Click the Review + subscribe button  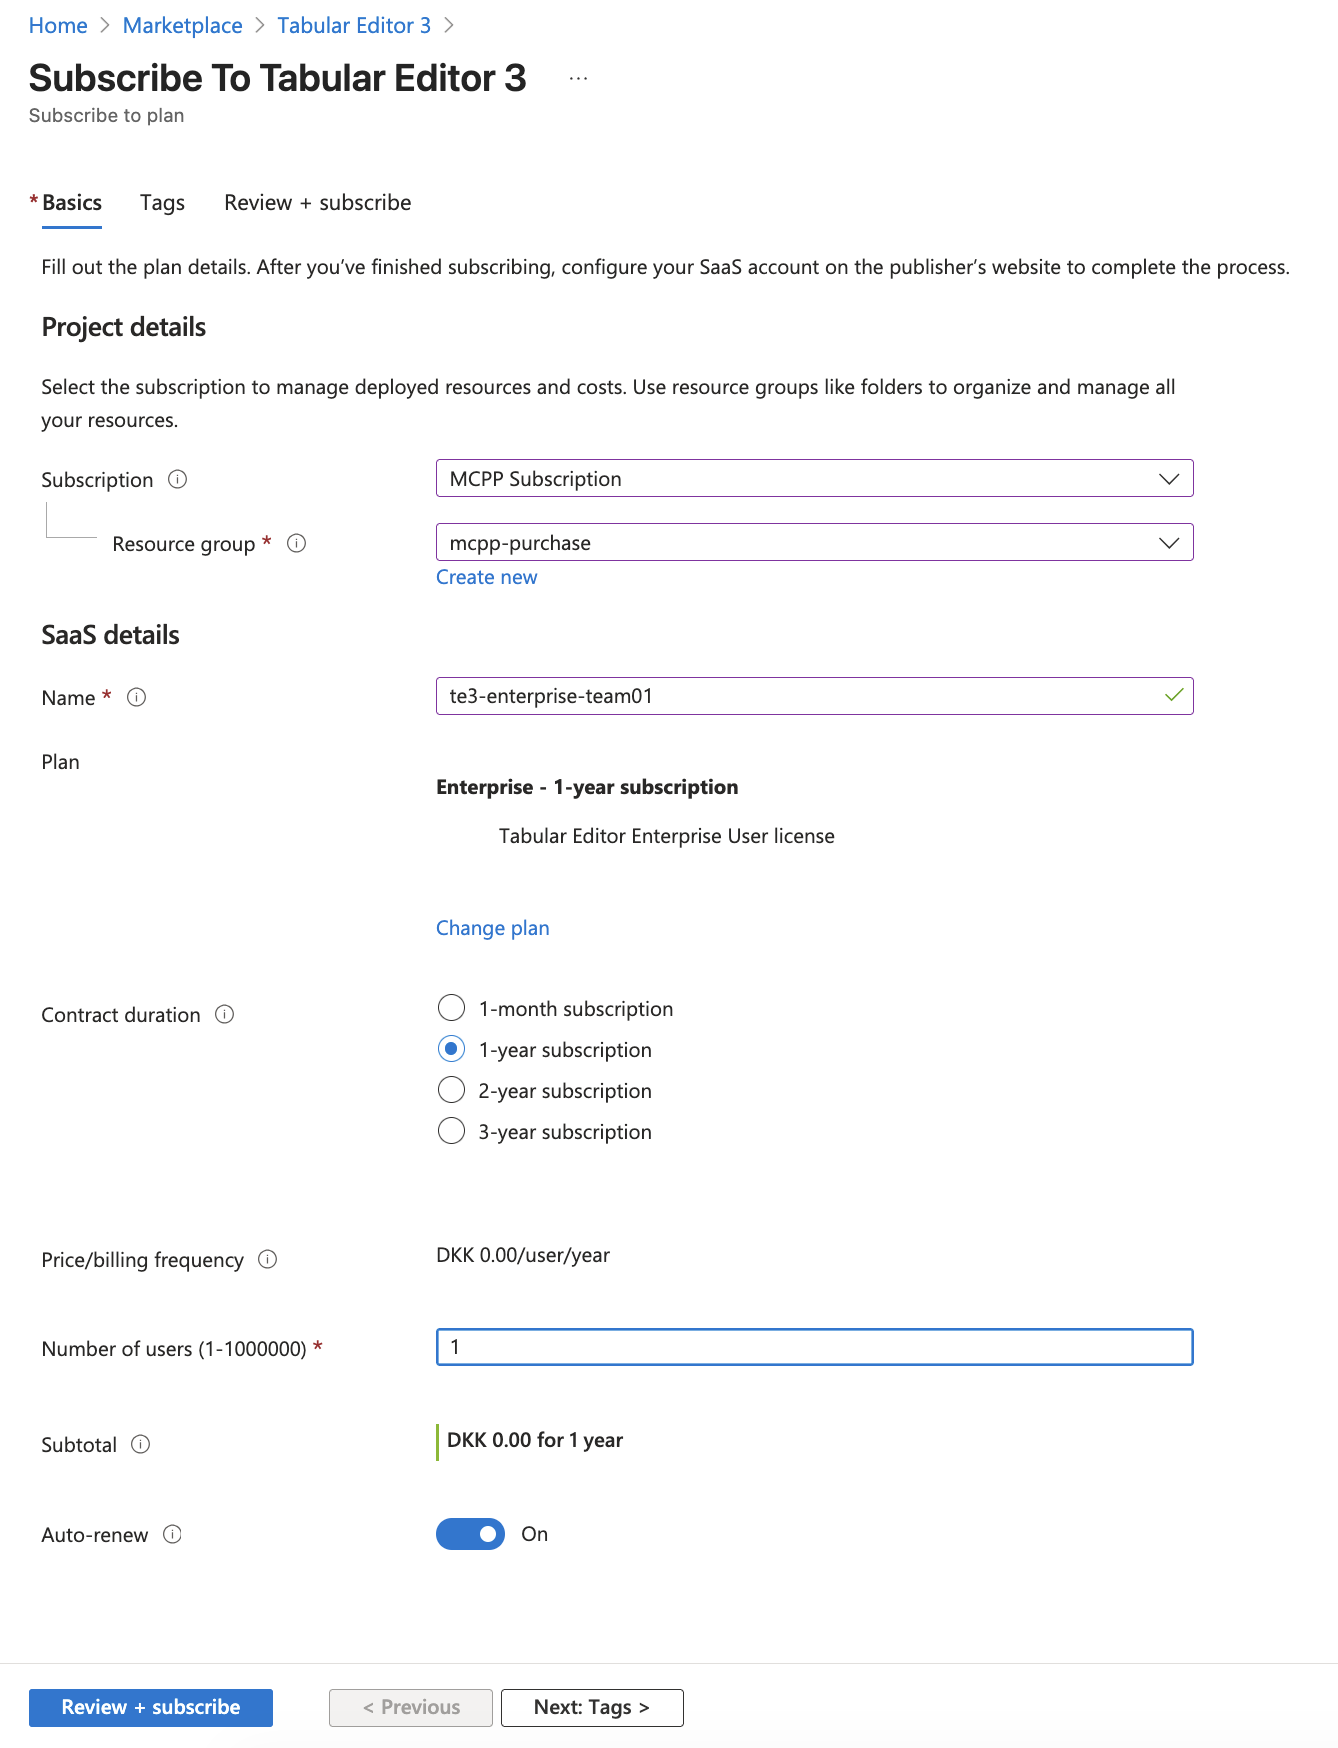coord(150,1707)
